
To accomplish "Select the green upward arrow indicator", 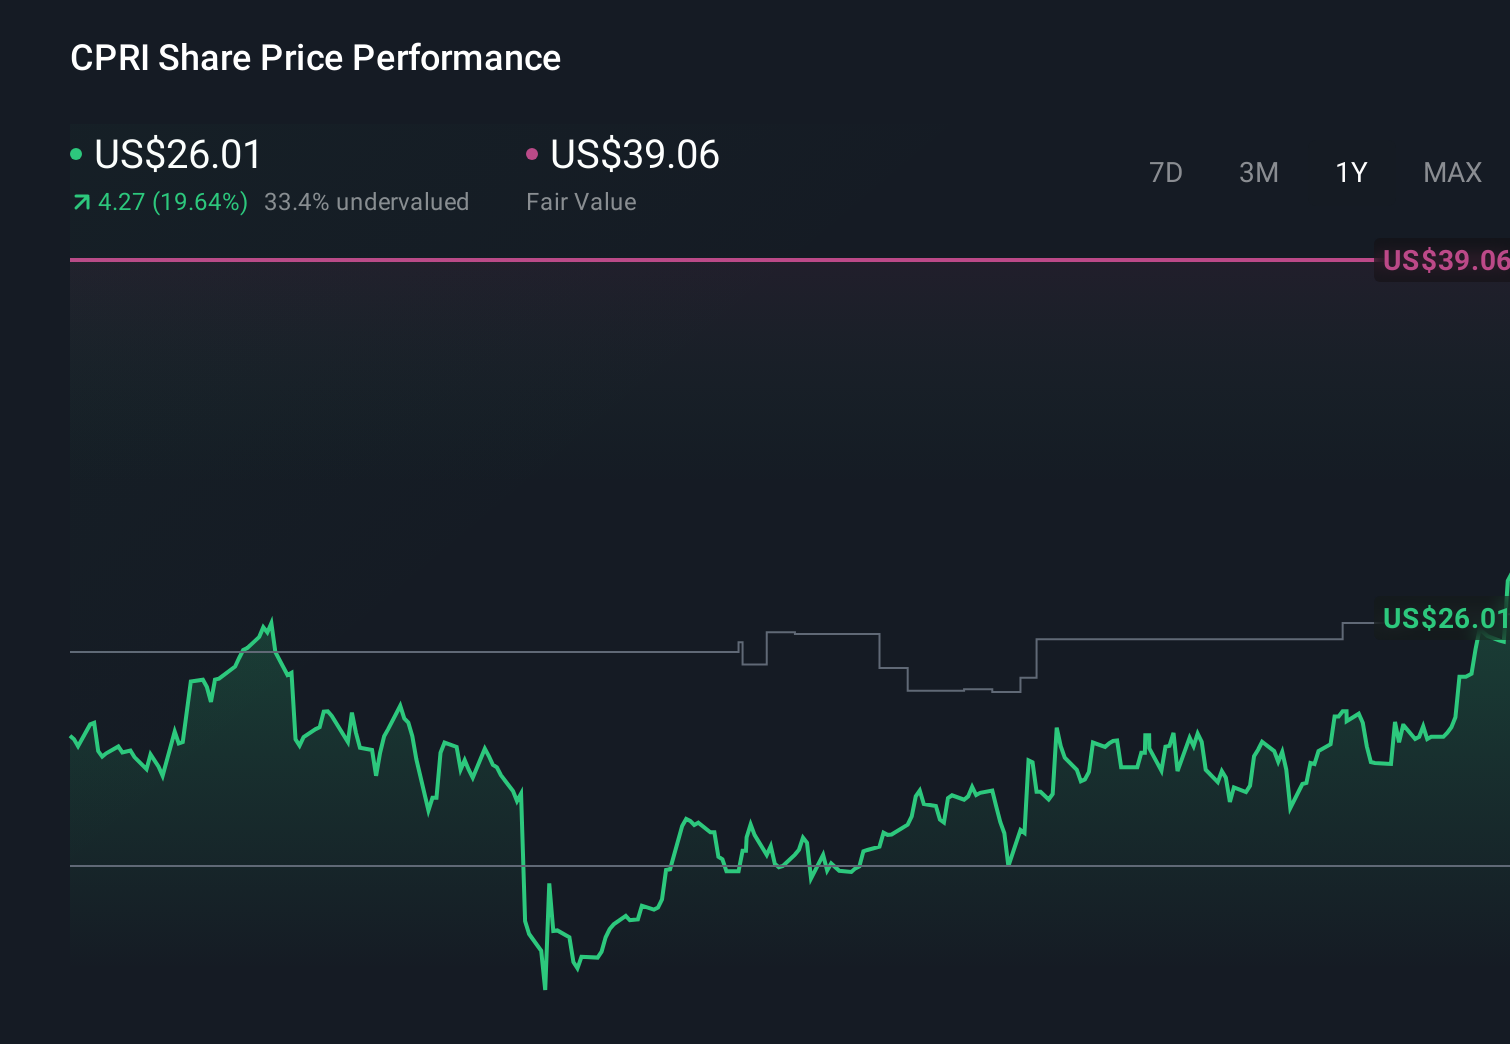I will pyautogui.click(x=79, y=201).
